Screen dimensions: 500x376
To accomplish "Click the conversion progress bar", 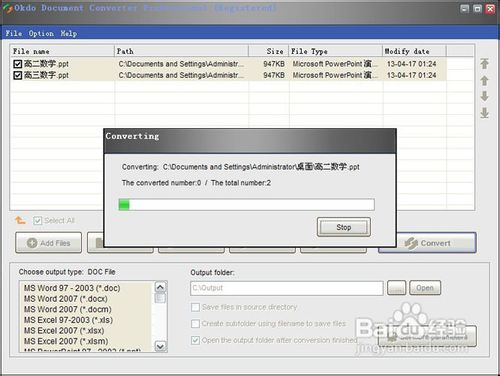I will pos(246,204).
